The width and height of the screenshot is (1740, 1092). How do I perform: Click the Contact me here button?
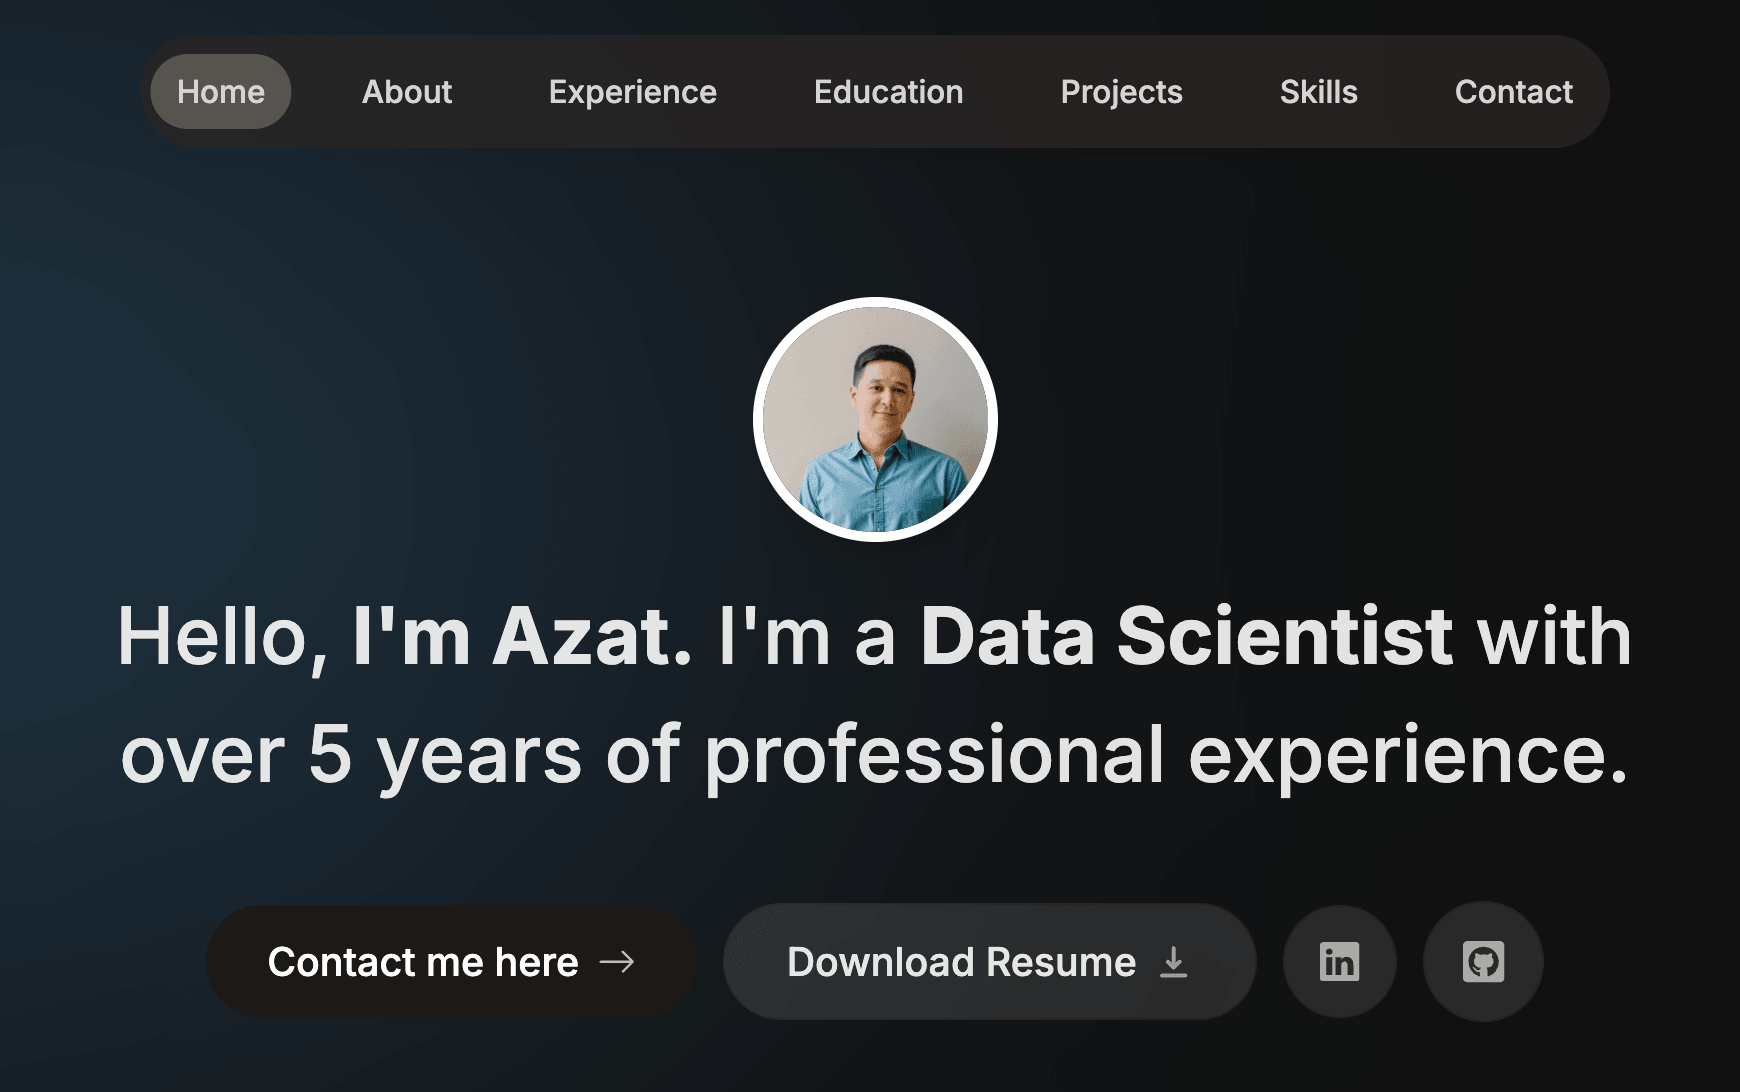click(451, 962)
